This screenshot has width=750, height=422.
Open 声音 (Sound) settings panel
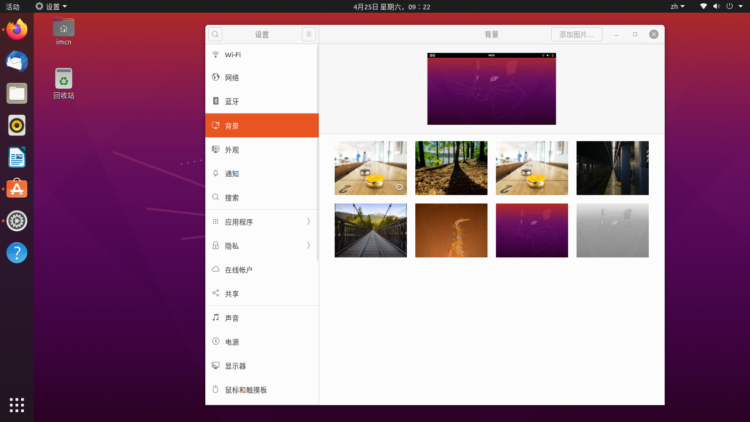232,318
